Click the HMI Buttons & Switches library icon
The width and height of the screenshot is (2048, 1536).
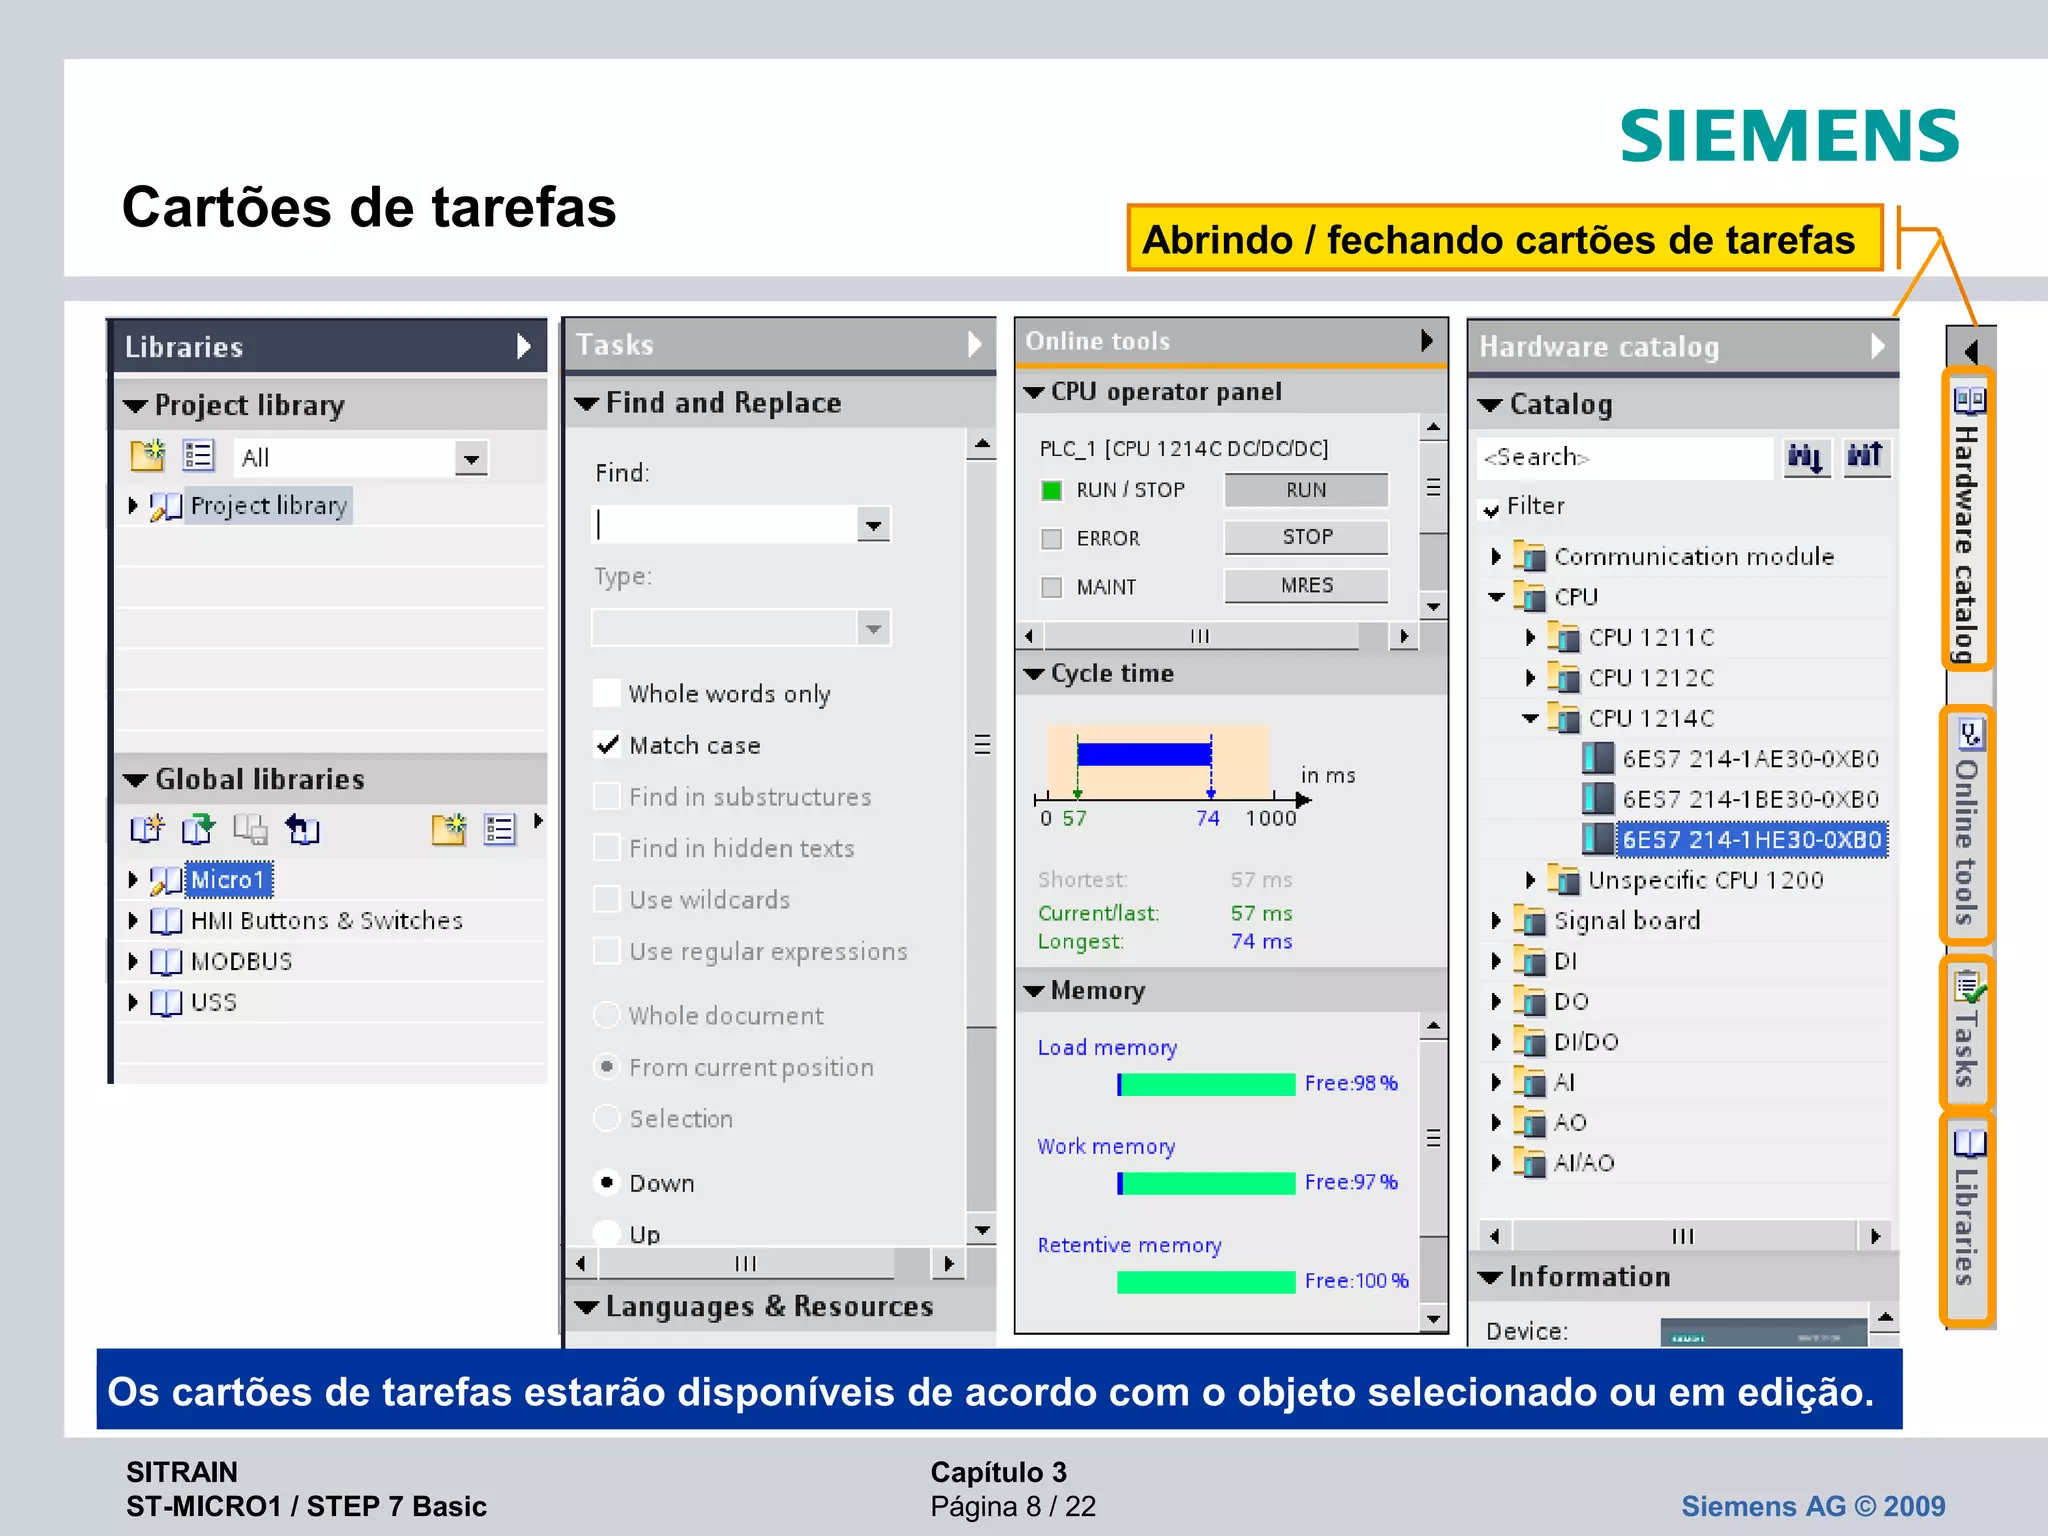[x=166, y=920]
